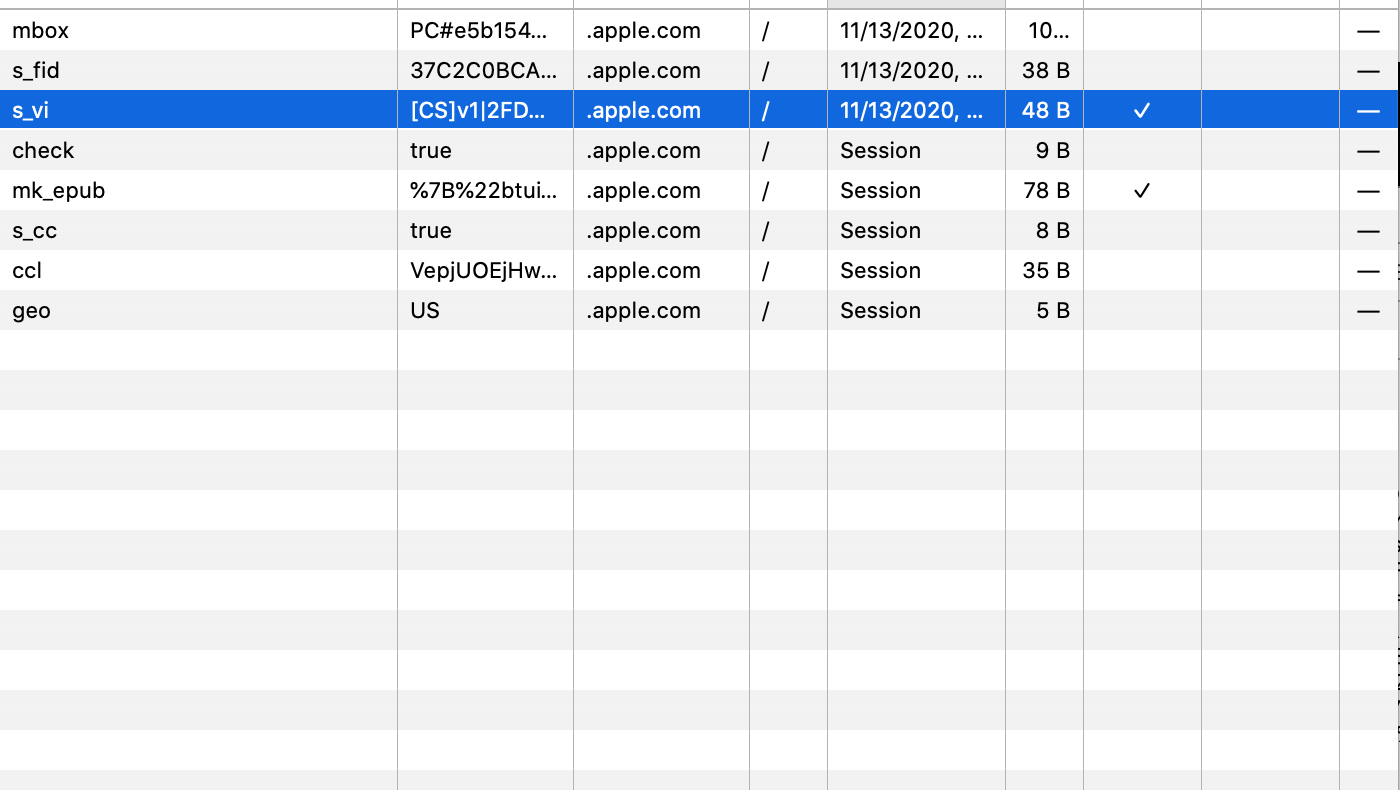Click Session expiry in check row
Viewport: 1400px width, 790px height.
(880, 151)
